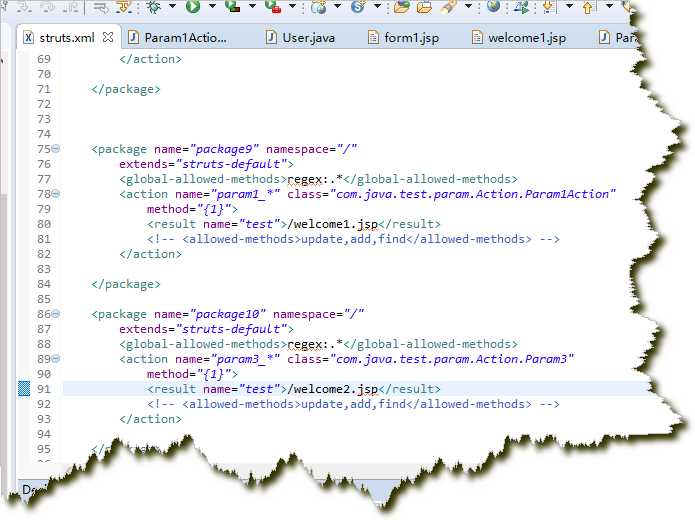The width and height of the screenshot is (695, 520).
Task: Click the </action> tag on line 82
Action: [151, 254]
